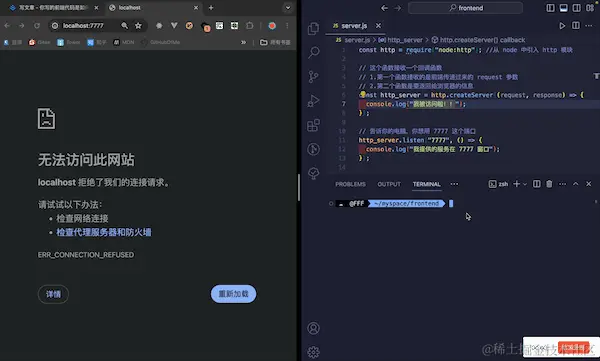This screenshot has width=600, height=361.
Task: Open the Chrome profile avatar
Action: tap(272, 26)
